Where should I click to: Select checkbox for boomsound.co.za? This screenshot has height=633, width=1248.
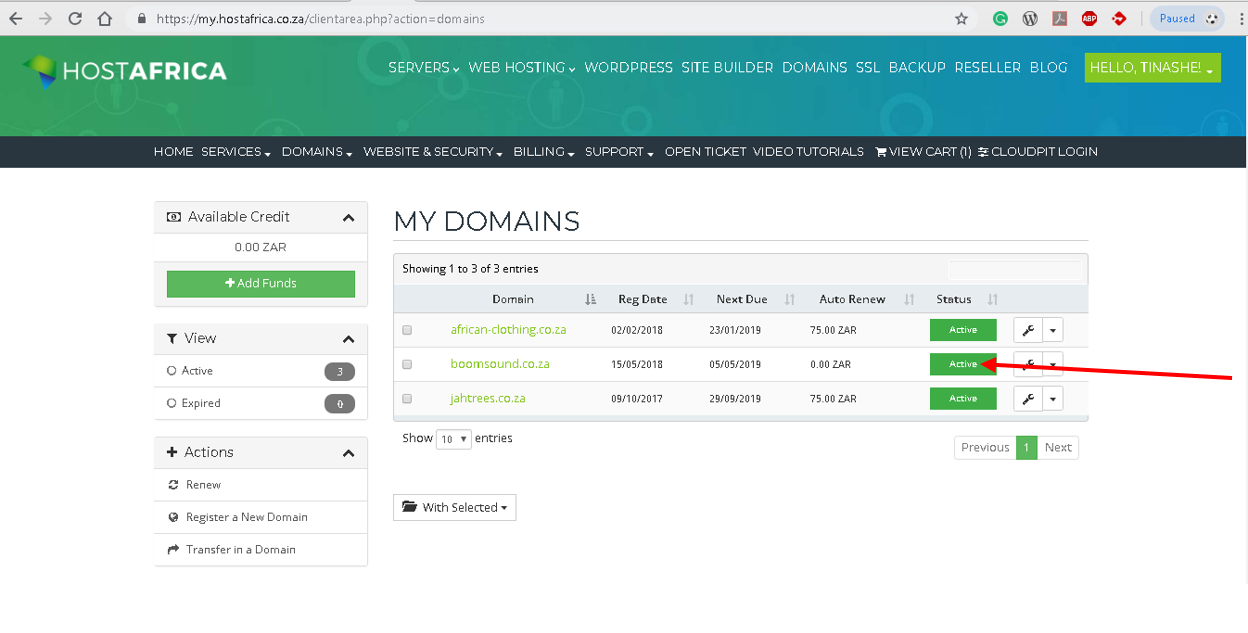click(x=407, y=364)
